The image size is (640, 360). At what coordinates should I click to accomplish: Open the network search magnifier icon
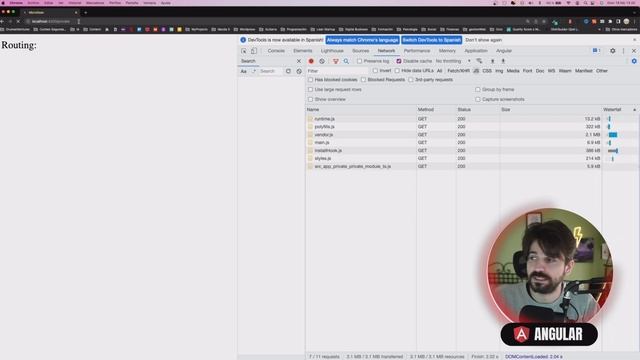click(x=346, y=61)
